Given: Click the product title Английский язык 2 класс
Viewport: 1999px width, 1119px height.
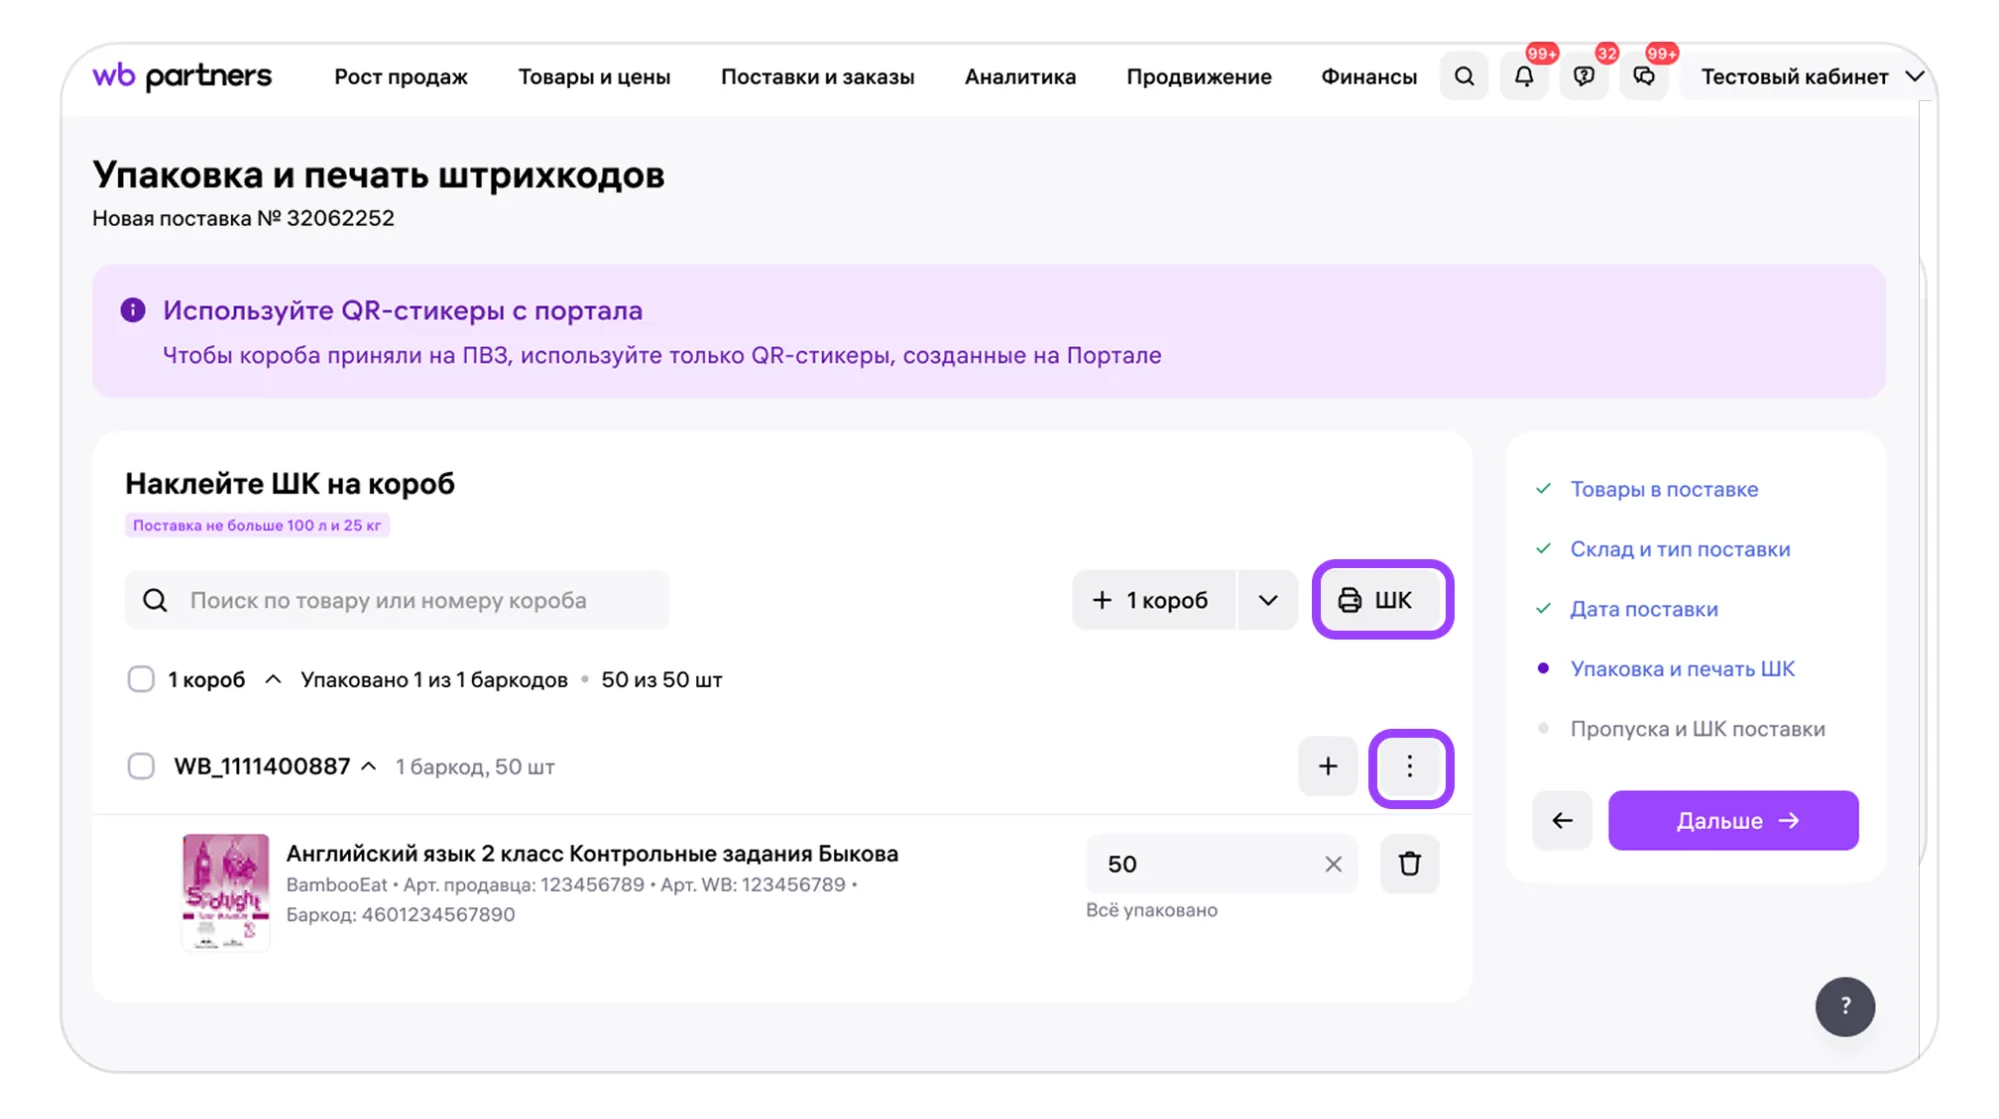Looking at the screenshot, I should [x=592, y=854].
